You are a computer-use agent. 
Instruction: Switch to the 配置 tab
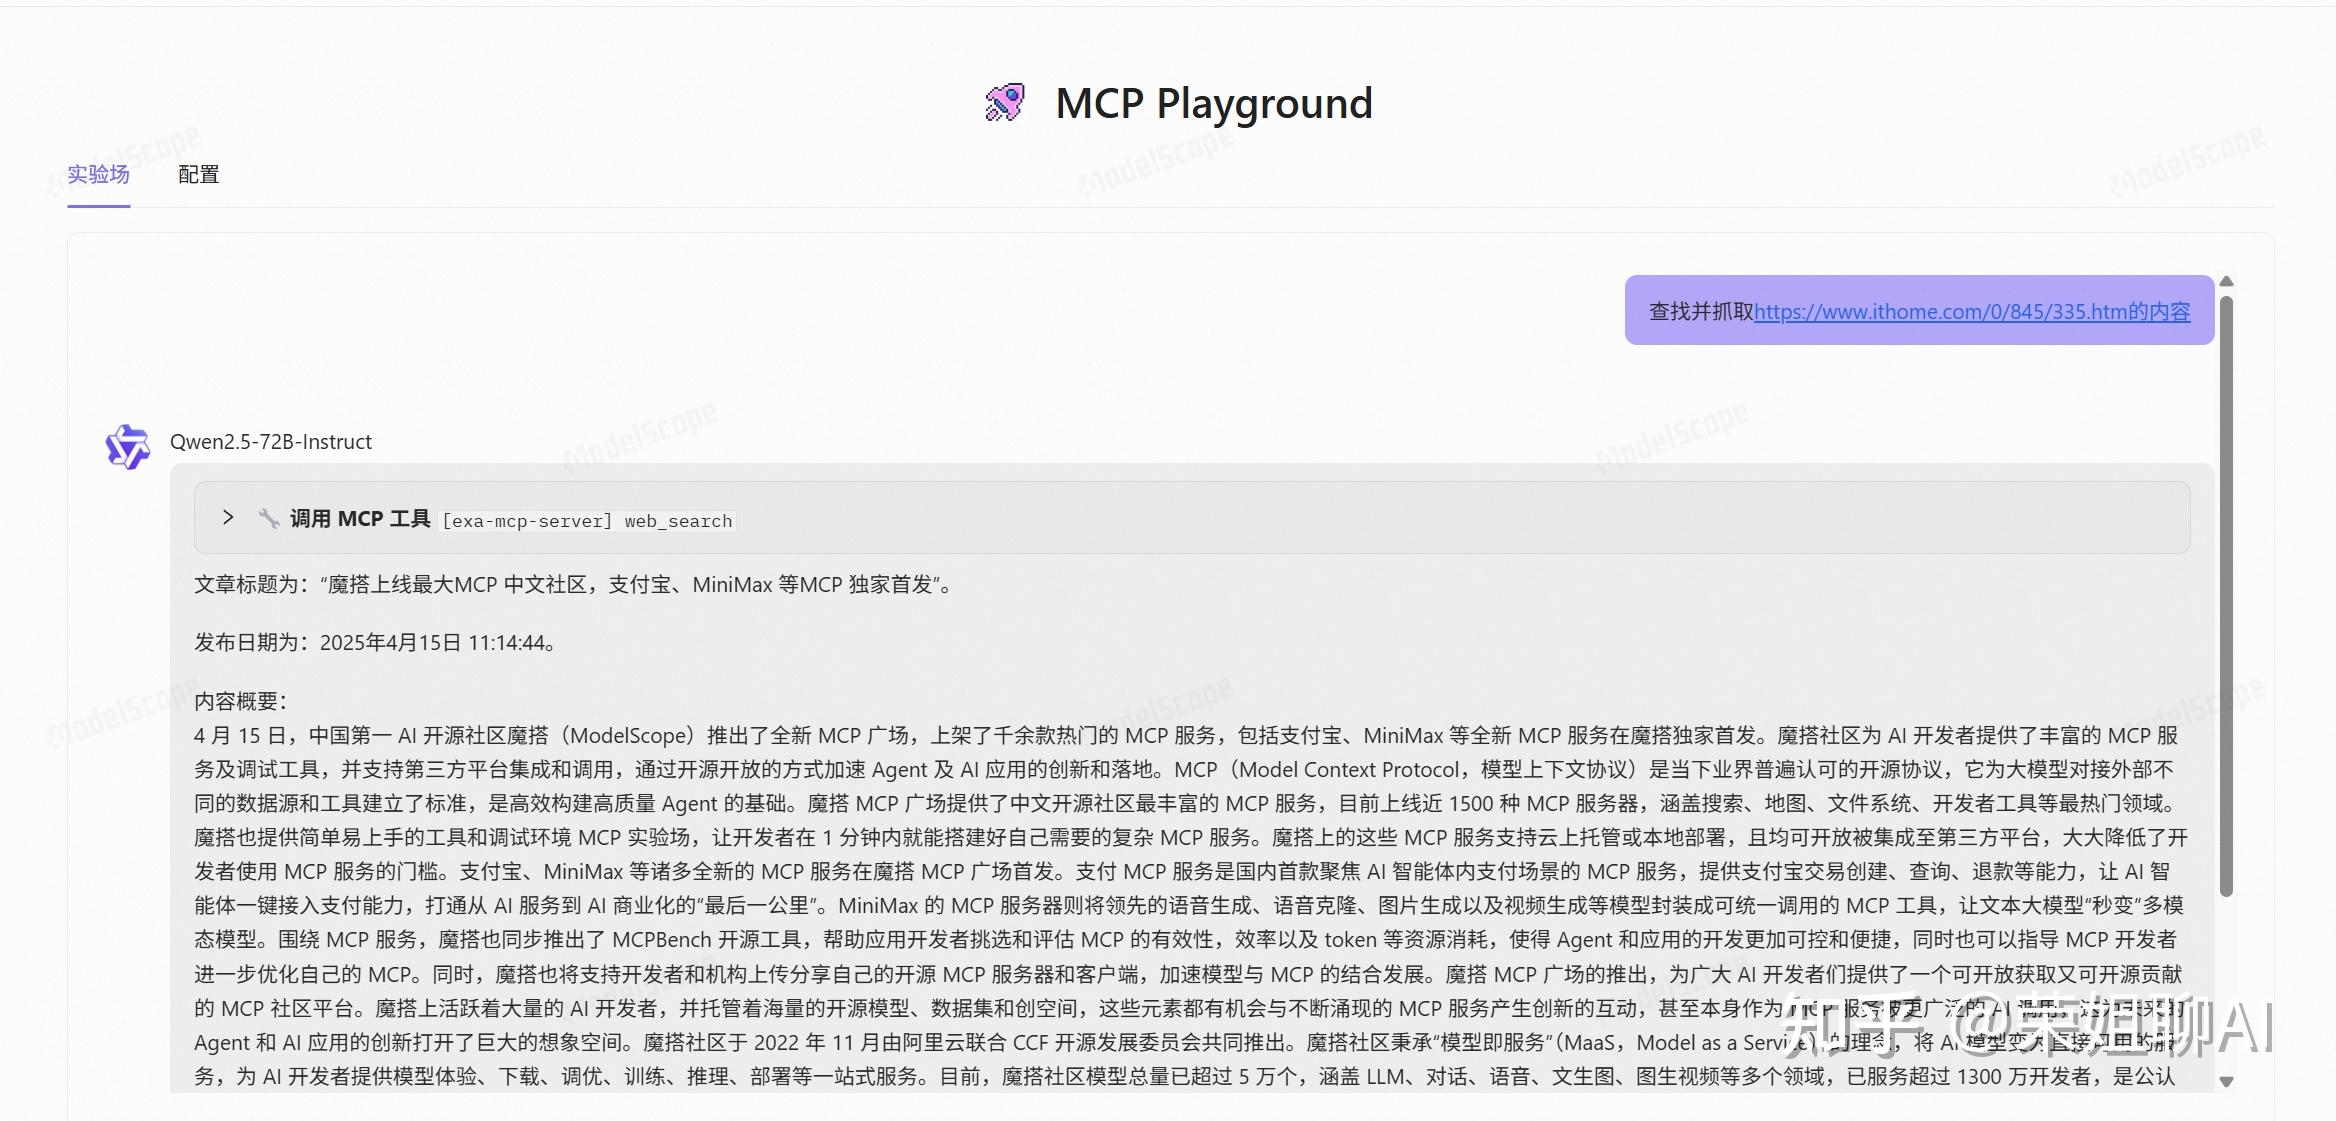click(x=198, y=175)
